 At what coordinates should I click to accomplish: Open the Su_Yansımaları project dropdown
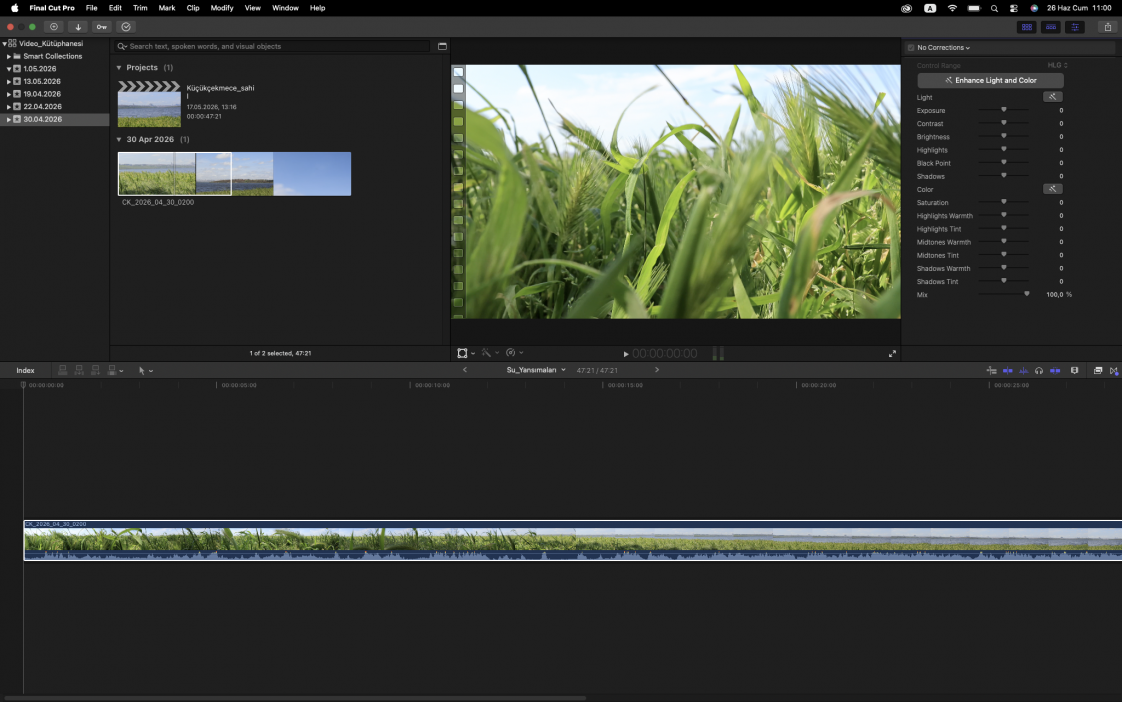click(536, 370)
